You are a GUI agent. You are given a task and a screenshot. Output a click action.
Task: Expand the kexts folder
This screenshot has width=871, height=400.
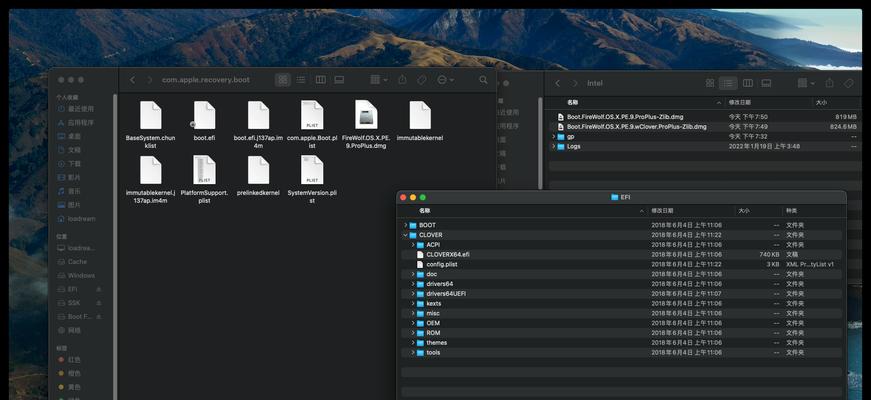413,303
